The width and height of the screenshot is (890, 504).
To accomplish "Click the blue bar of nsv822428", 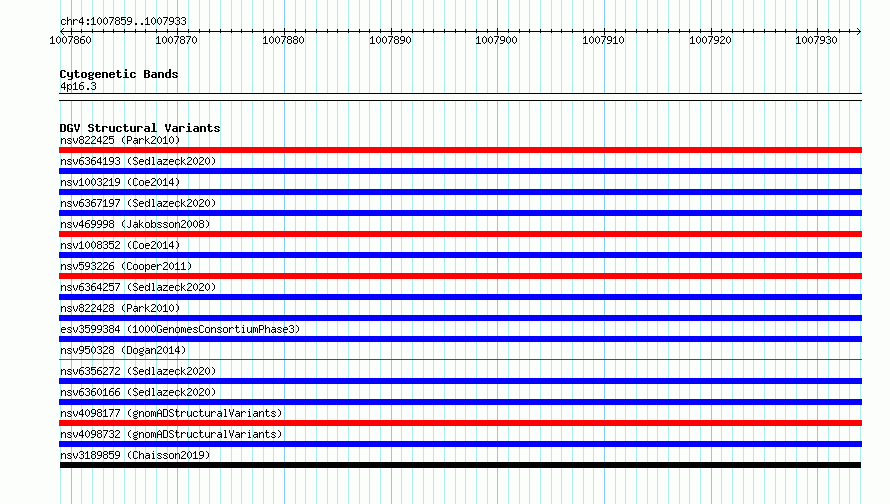I will pyautogui.click(x=460, y=318).
